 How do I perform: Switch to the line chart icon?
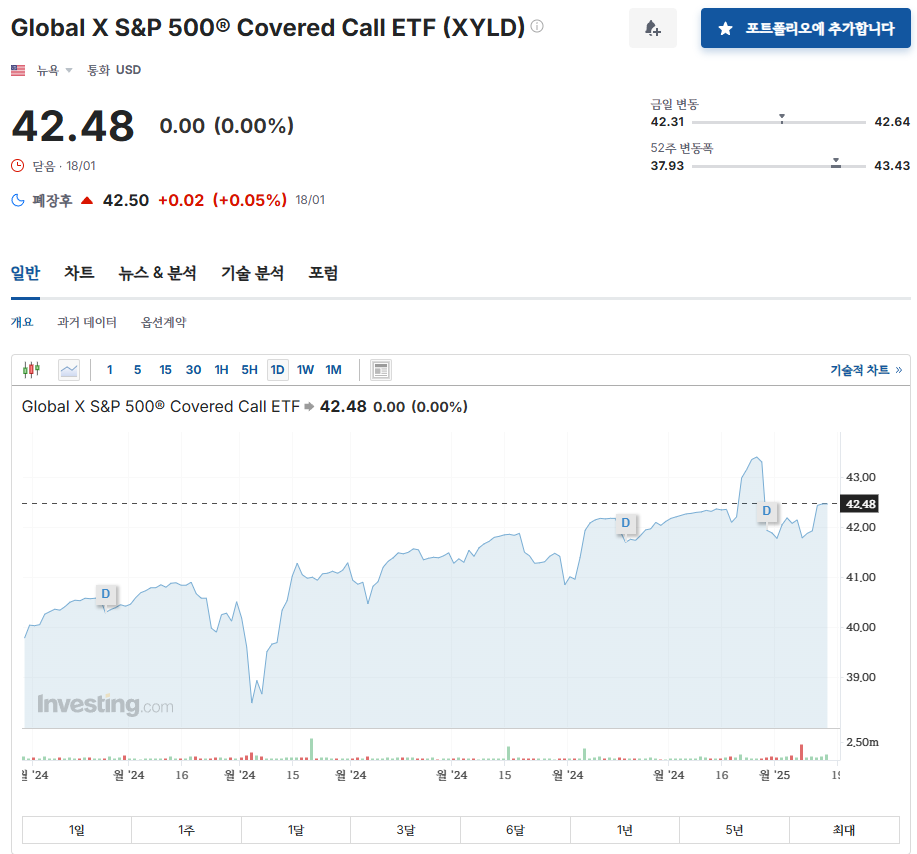(67, 369)
